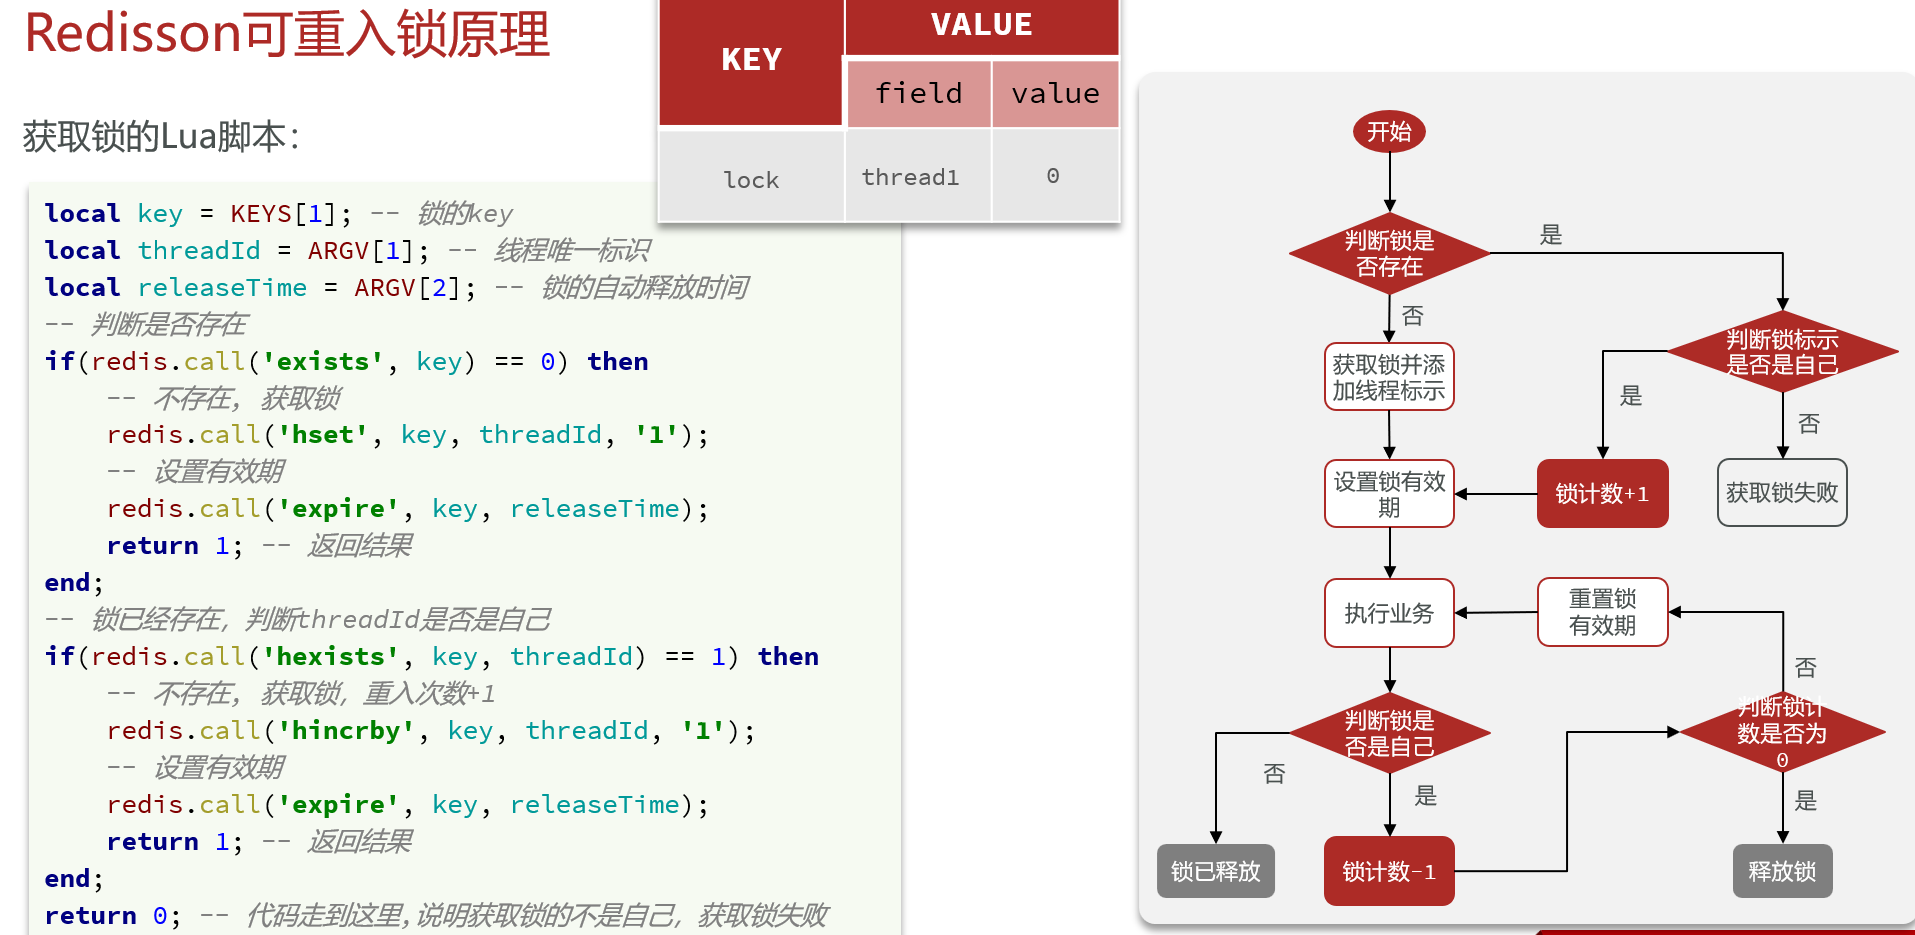Click the '否' label near 锁已释放
The height and width of the screenshot is (935, 1915).
pos(1274,774)
